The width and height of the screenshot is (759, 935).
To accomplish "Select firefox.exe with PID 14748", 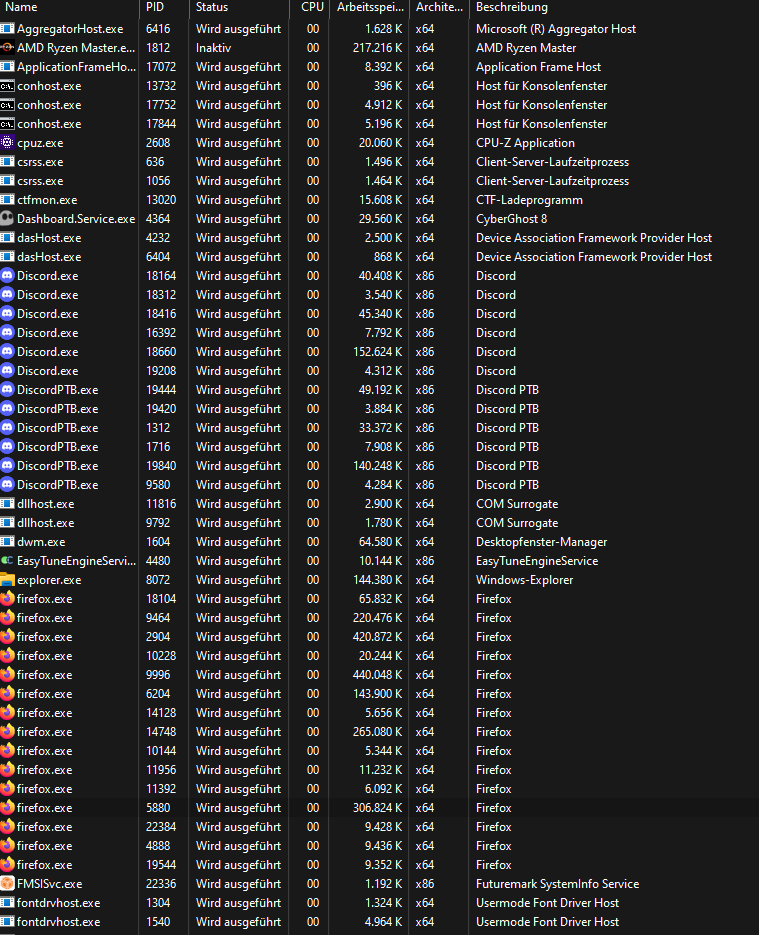I will 379,732.
